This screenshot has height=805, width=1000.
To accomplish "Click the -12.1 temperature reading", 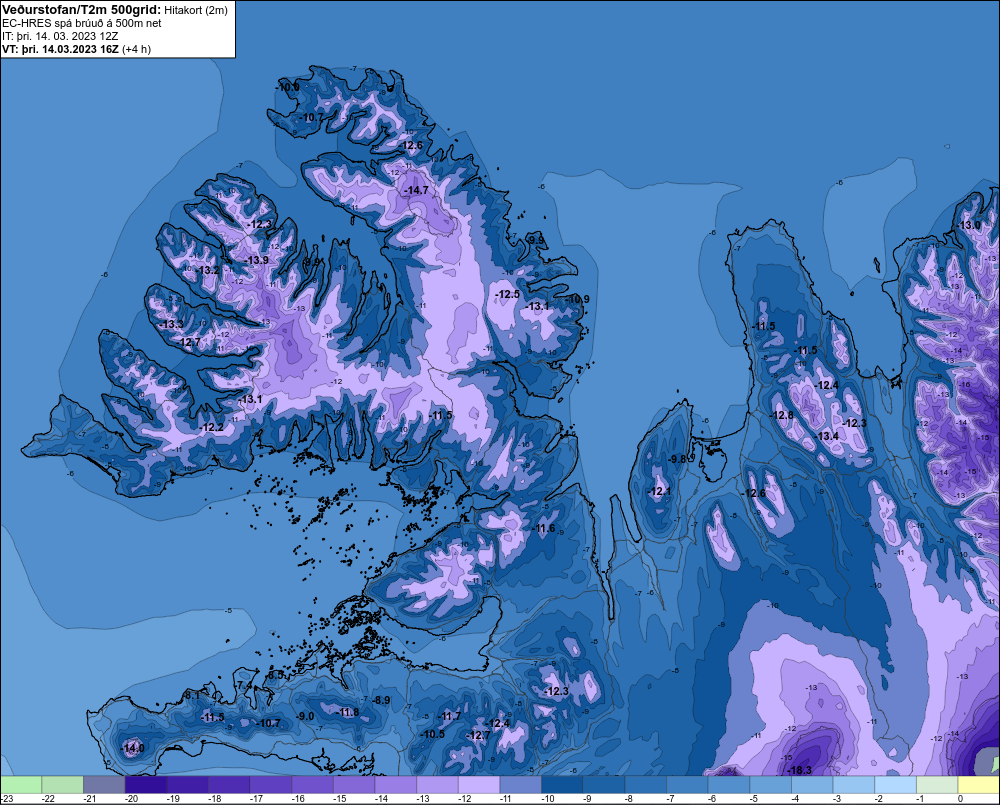I will click(x=659, y=491).
